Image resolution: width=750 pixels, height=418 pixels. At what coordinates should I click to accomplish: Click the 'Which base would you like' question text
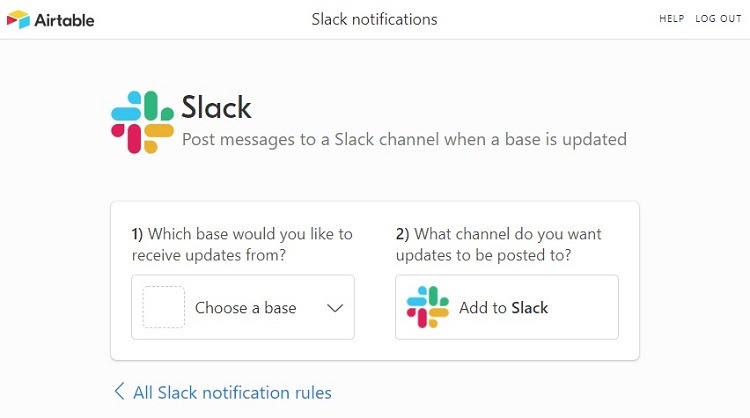(x=242, y=244)
